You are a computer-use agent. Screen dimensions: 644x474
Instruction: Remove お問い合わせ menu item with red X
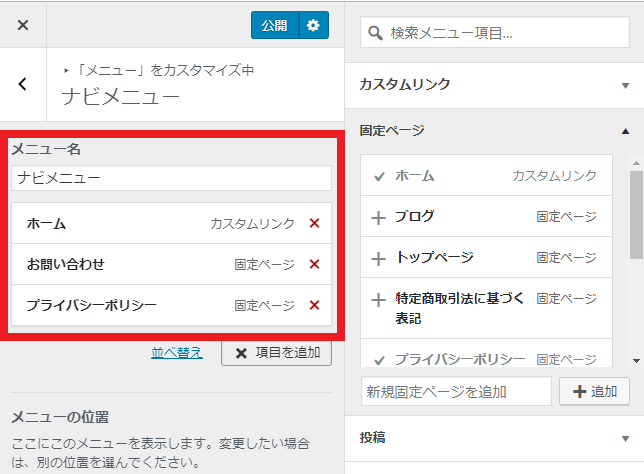(x=314, y=264)
